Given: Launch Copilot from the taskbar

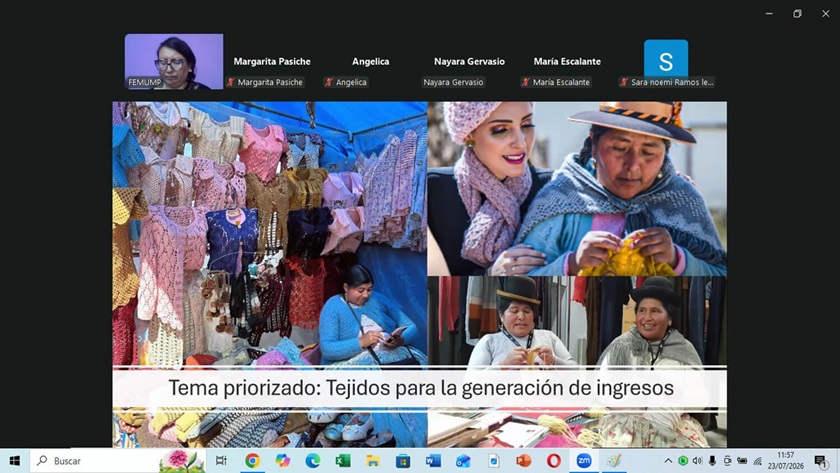Looking at the screenshot, I should click(282, 461).
